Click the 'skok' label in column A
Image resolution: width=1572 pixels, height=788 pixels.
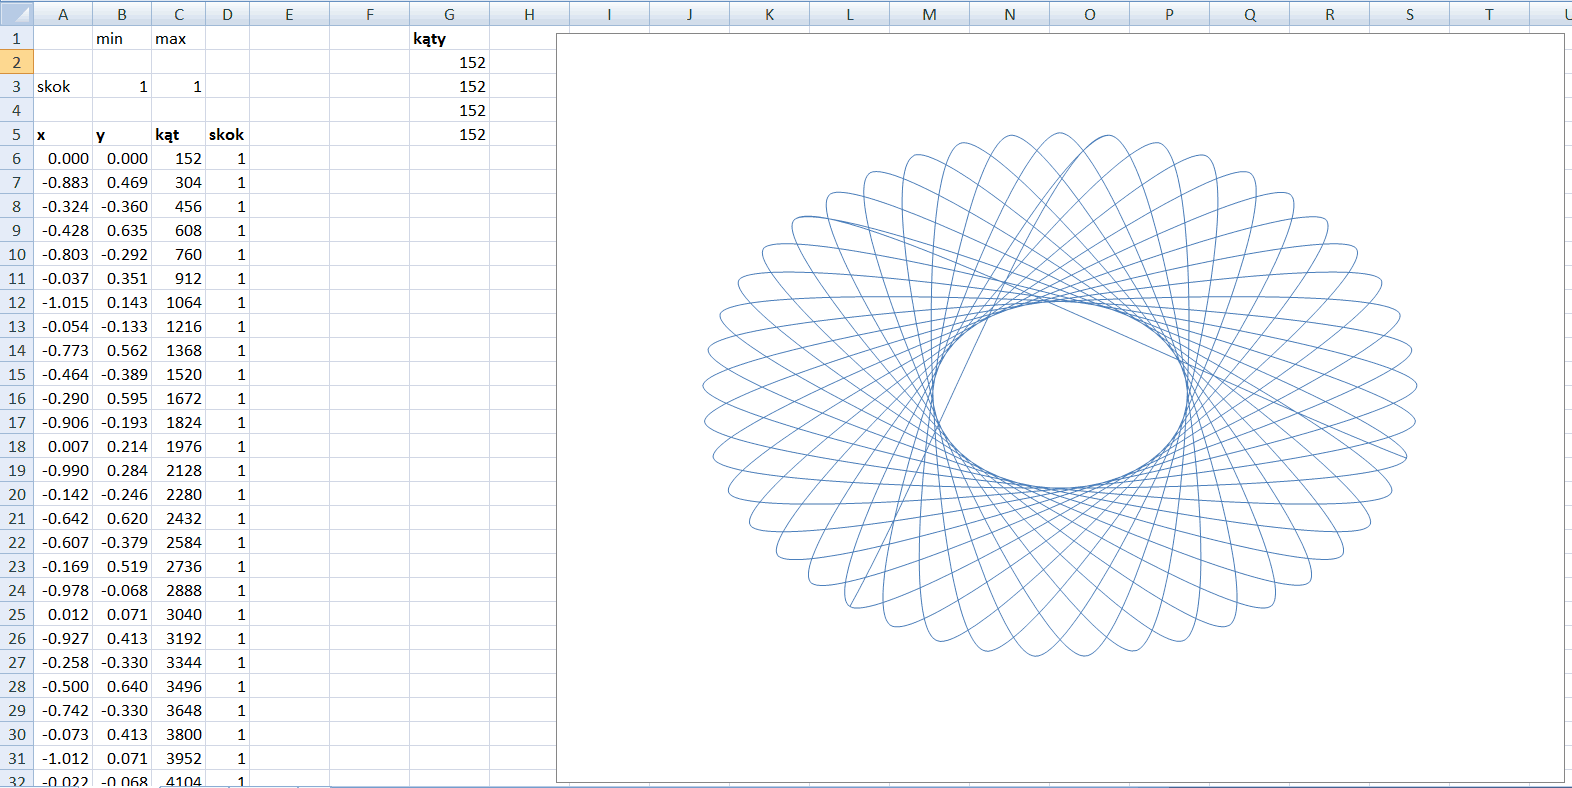pos(63,86)
